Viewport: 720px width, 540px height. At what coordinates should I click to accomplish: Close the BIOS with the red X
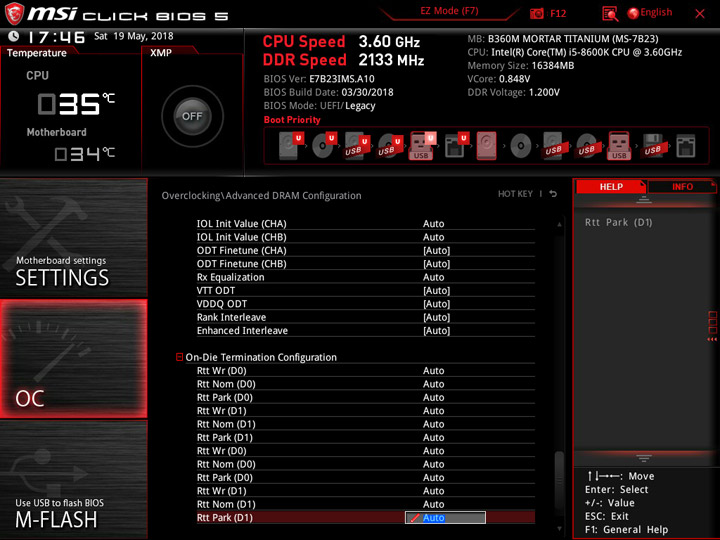tap(700, 13)
